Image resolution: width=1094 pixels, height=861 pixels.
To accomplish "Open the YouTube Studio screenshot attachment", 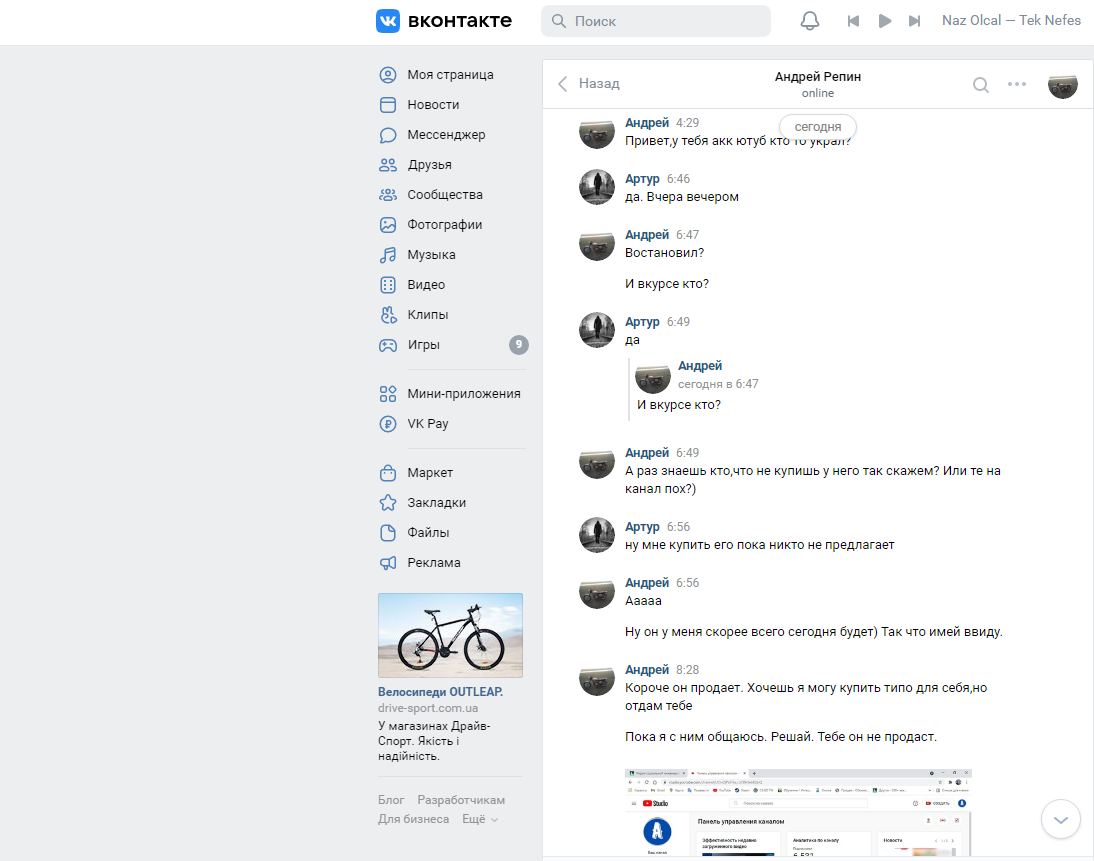I will click(798, 812).
